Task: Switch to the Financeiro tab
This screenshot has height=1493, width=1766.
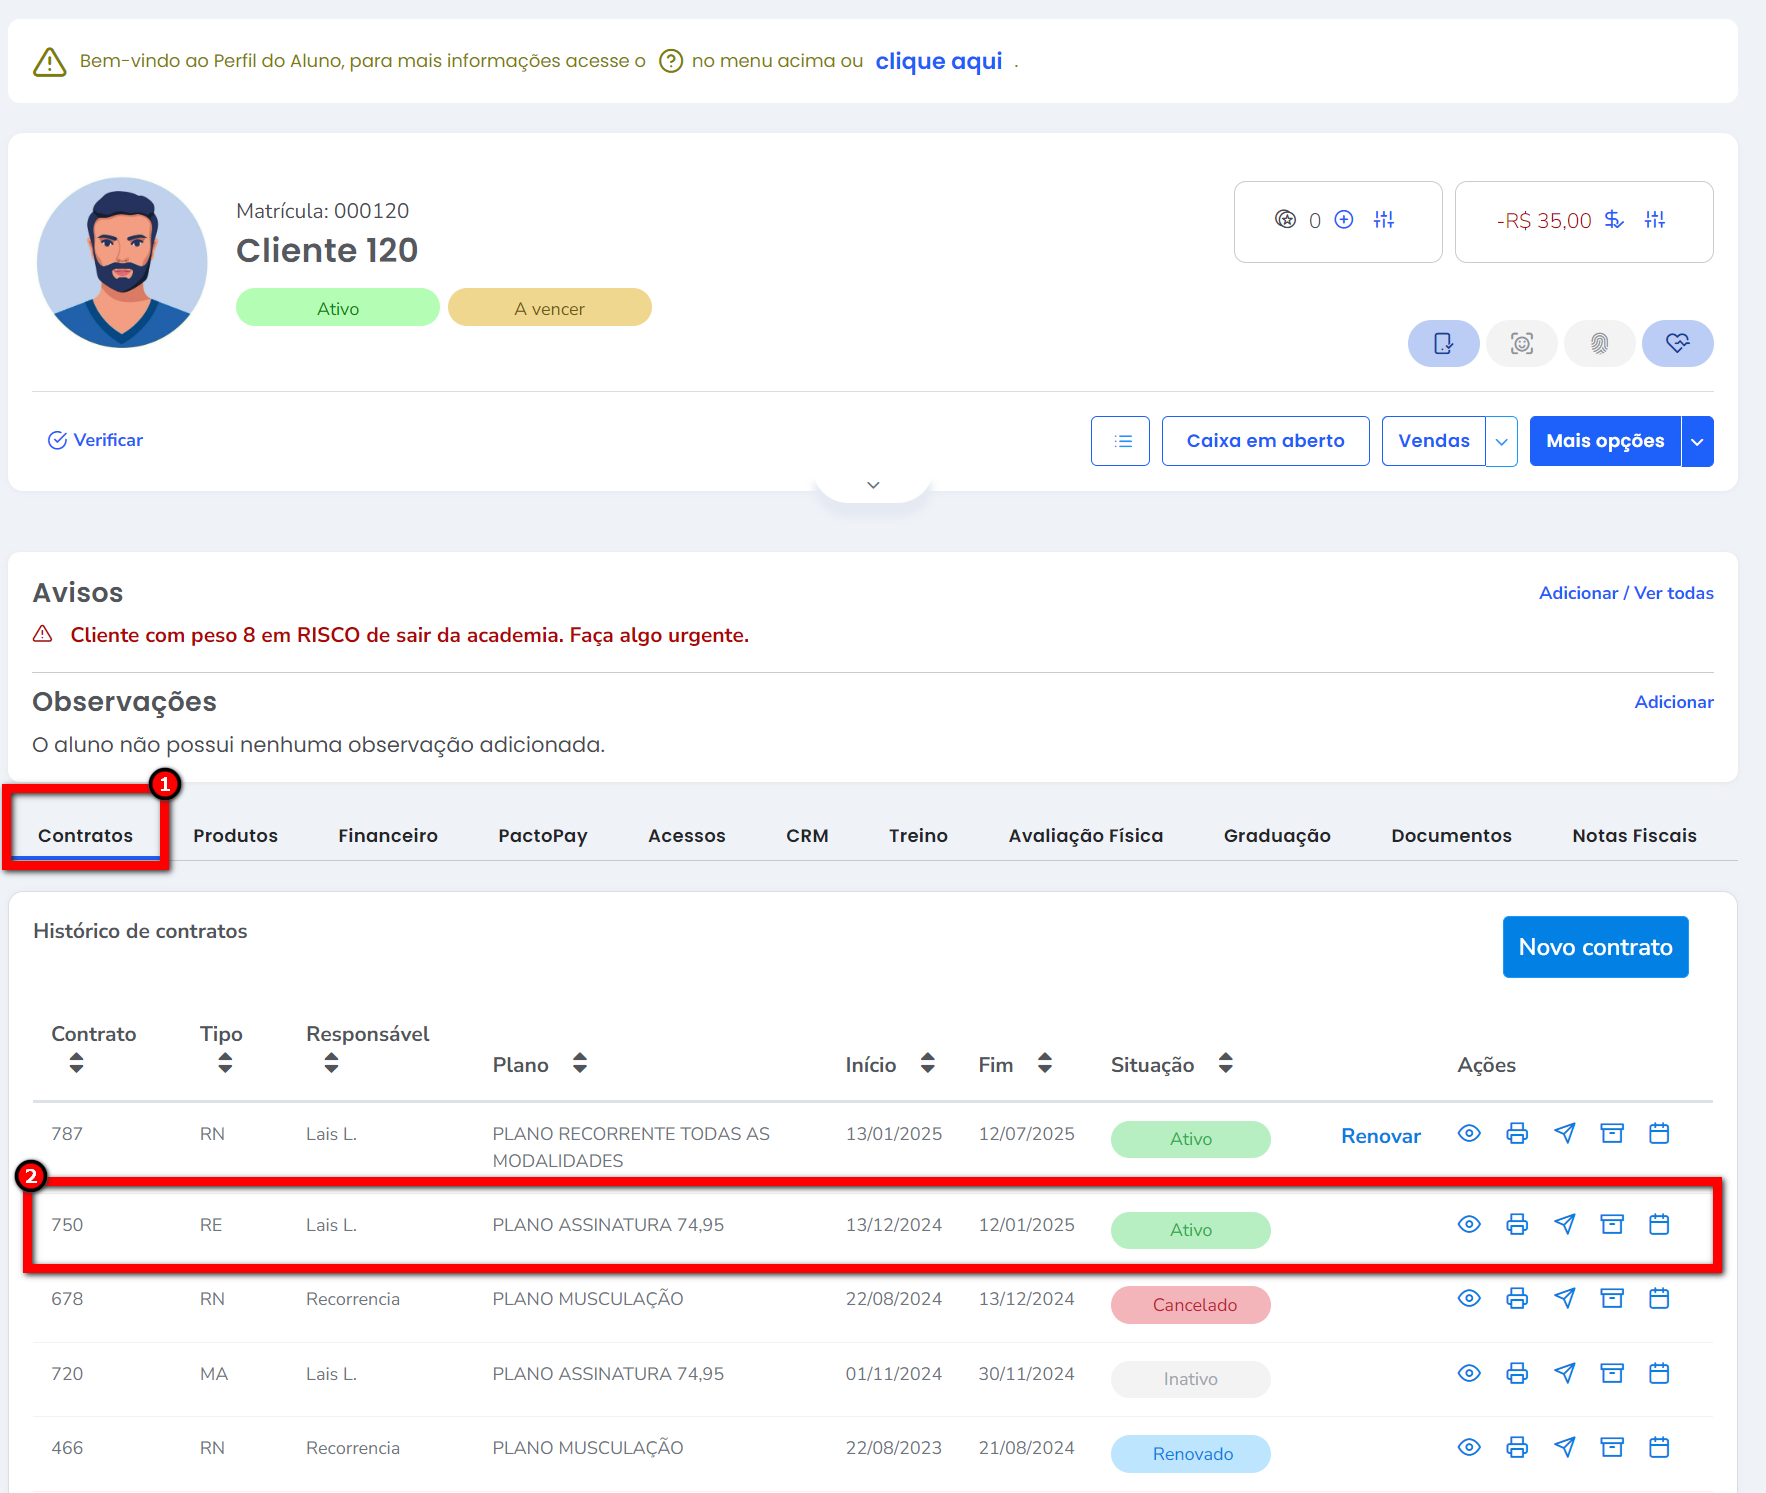Action: click(x=388, y=836)
